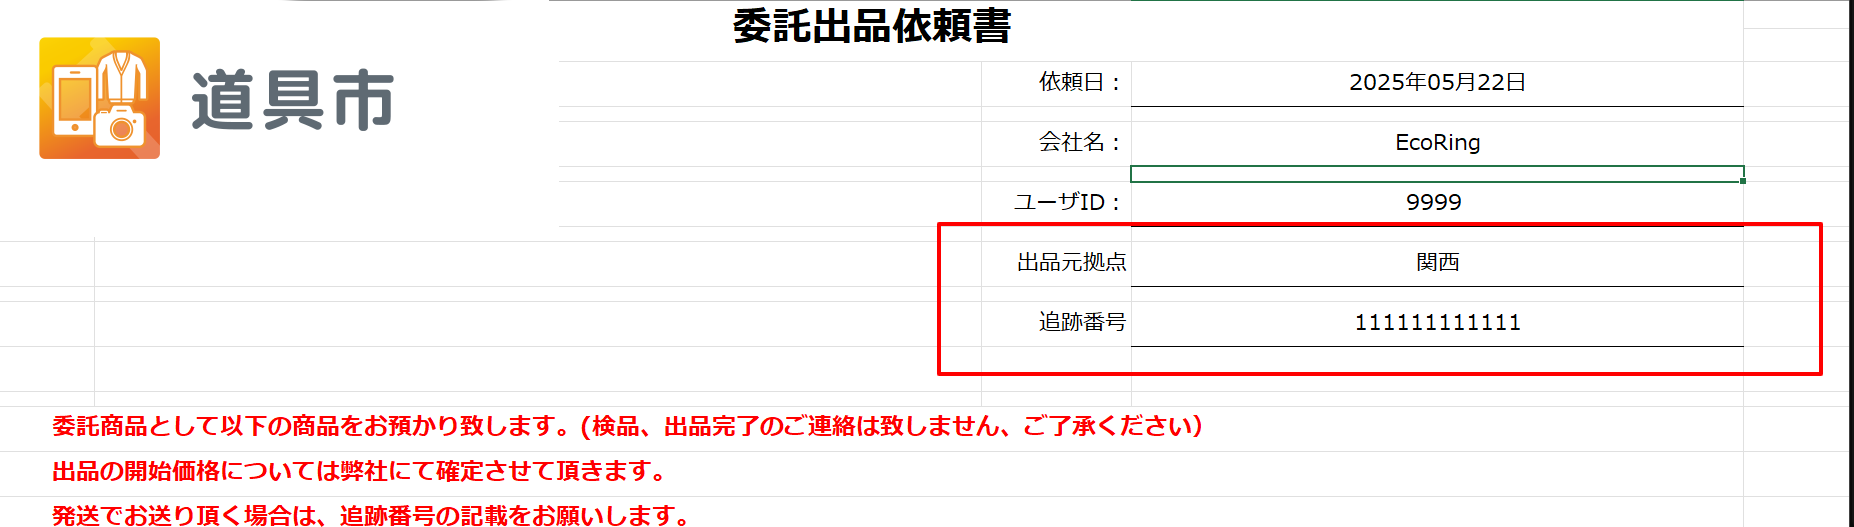1854x527 pixels.
Task: Select the ユーザID label cell
Action: (x=1067, y=202)
